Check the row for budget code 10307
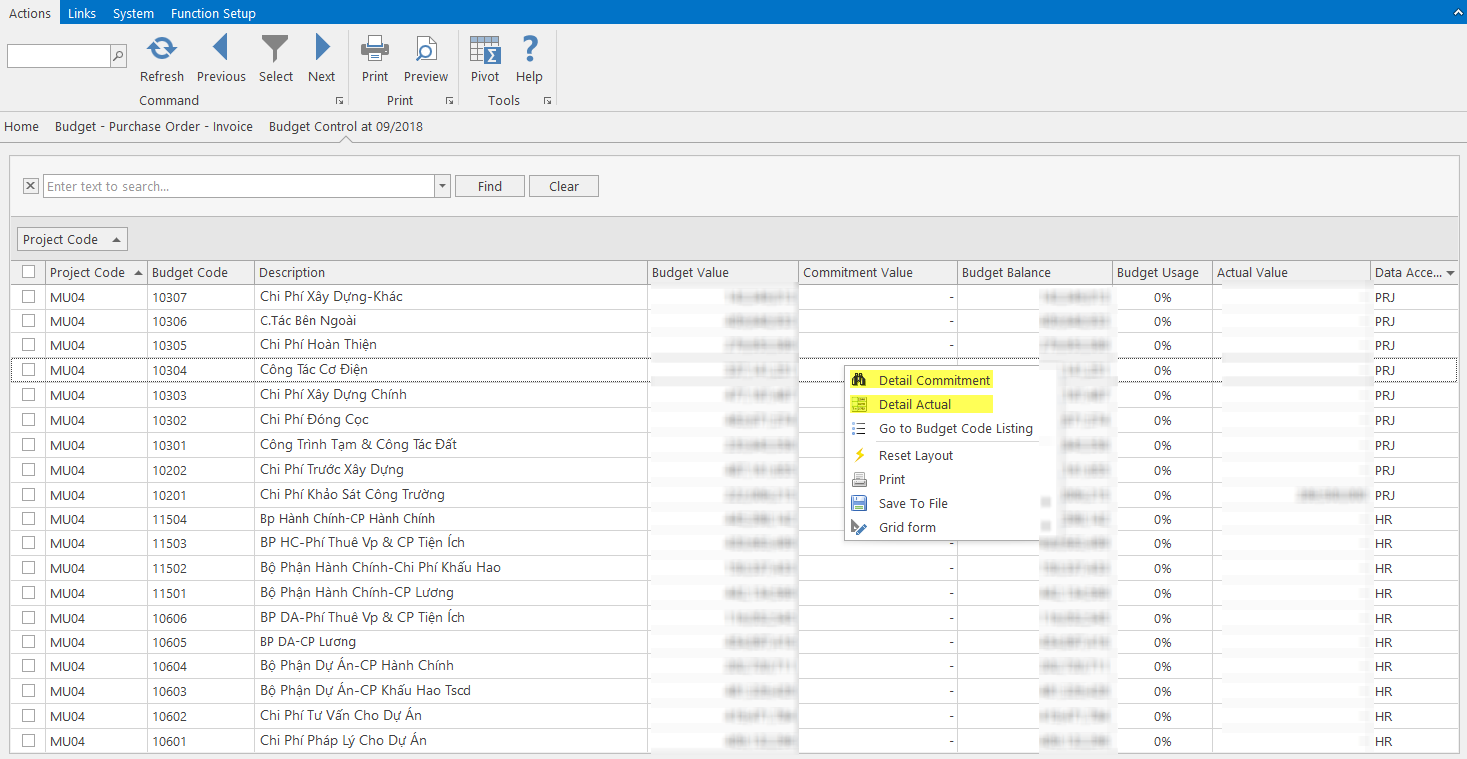Viewport: 1467px width, 759px height. pos(28,296)
